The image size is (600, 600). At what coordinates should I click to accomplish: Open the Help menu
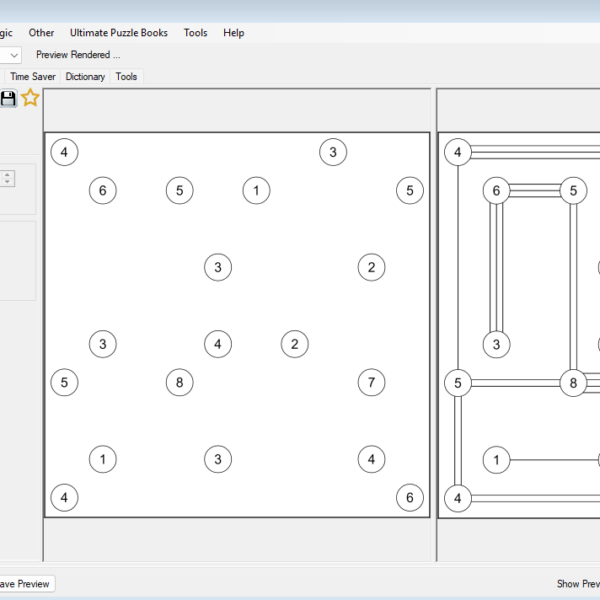click(x=234, y=33)
